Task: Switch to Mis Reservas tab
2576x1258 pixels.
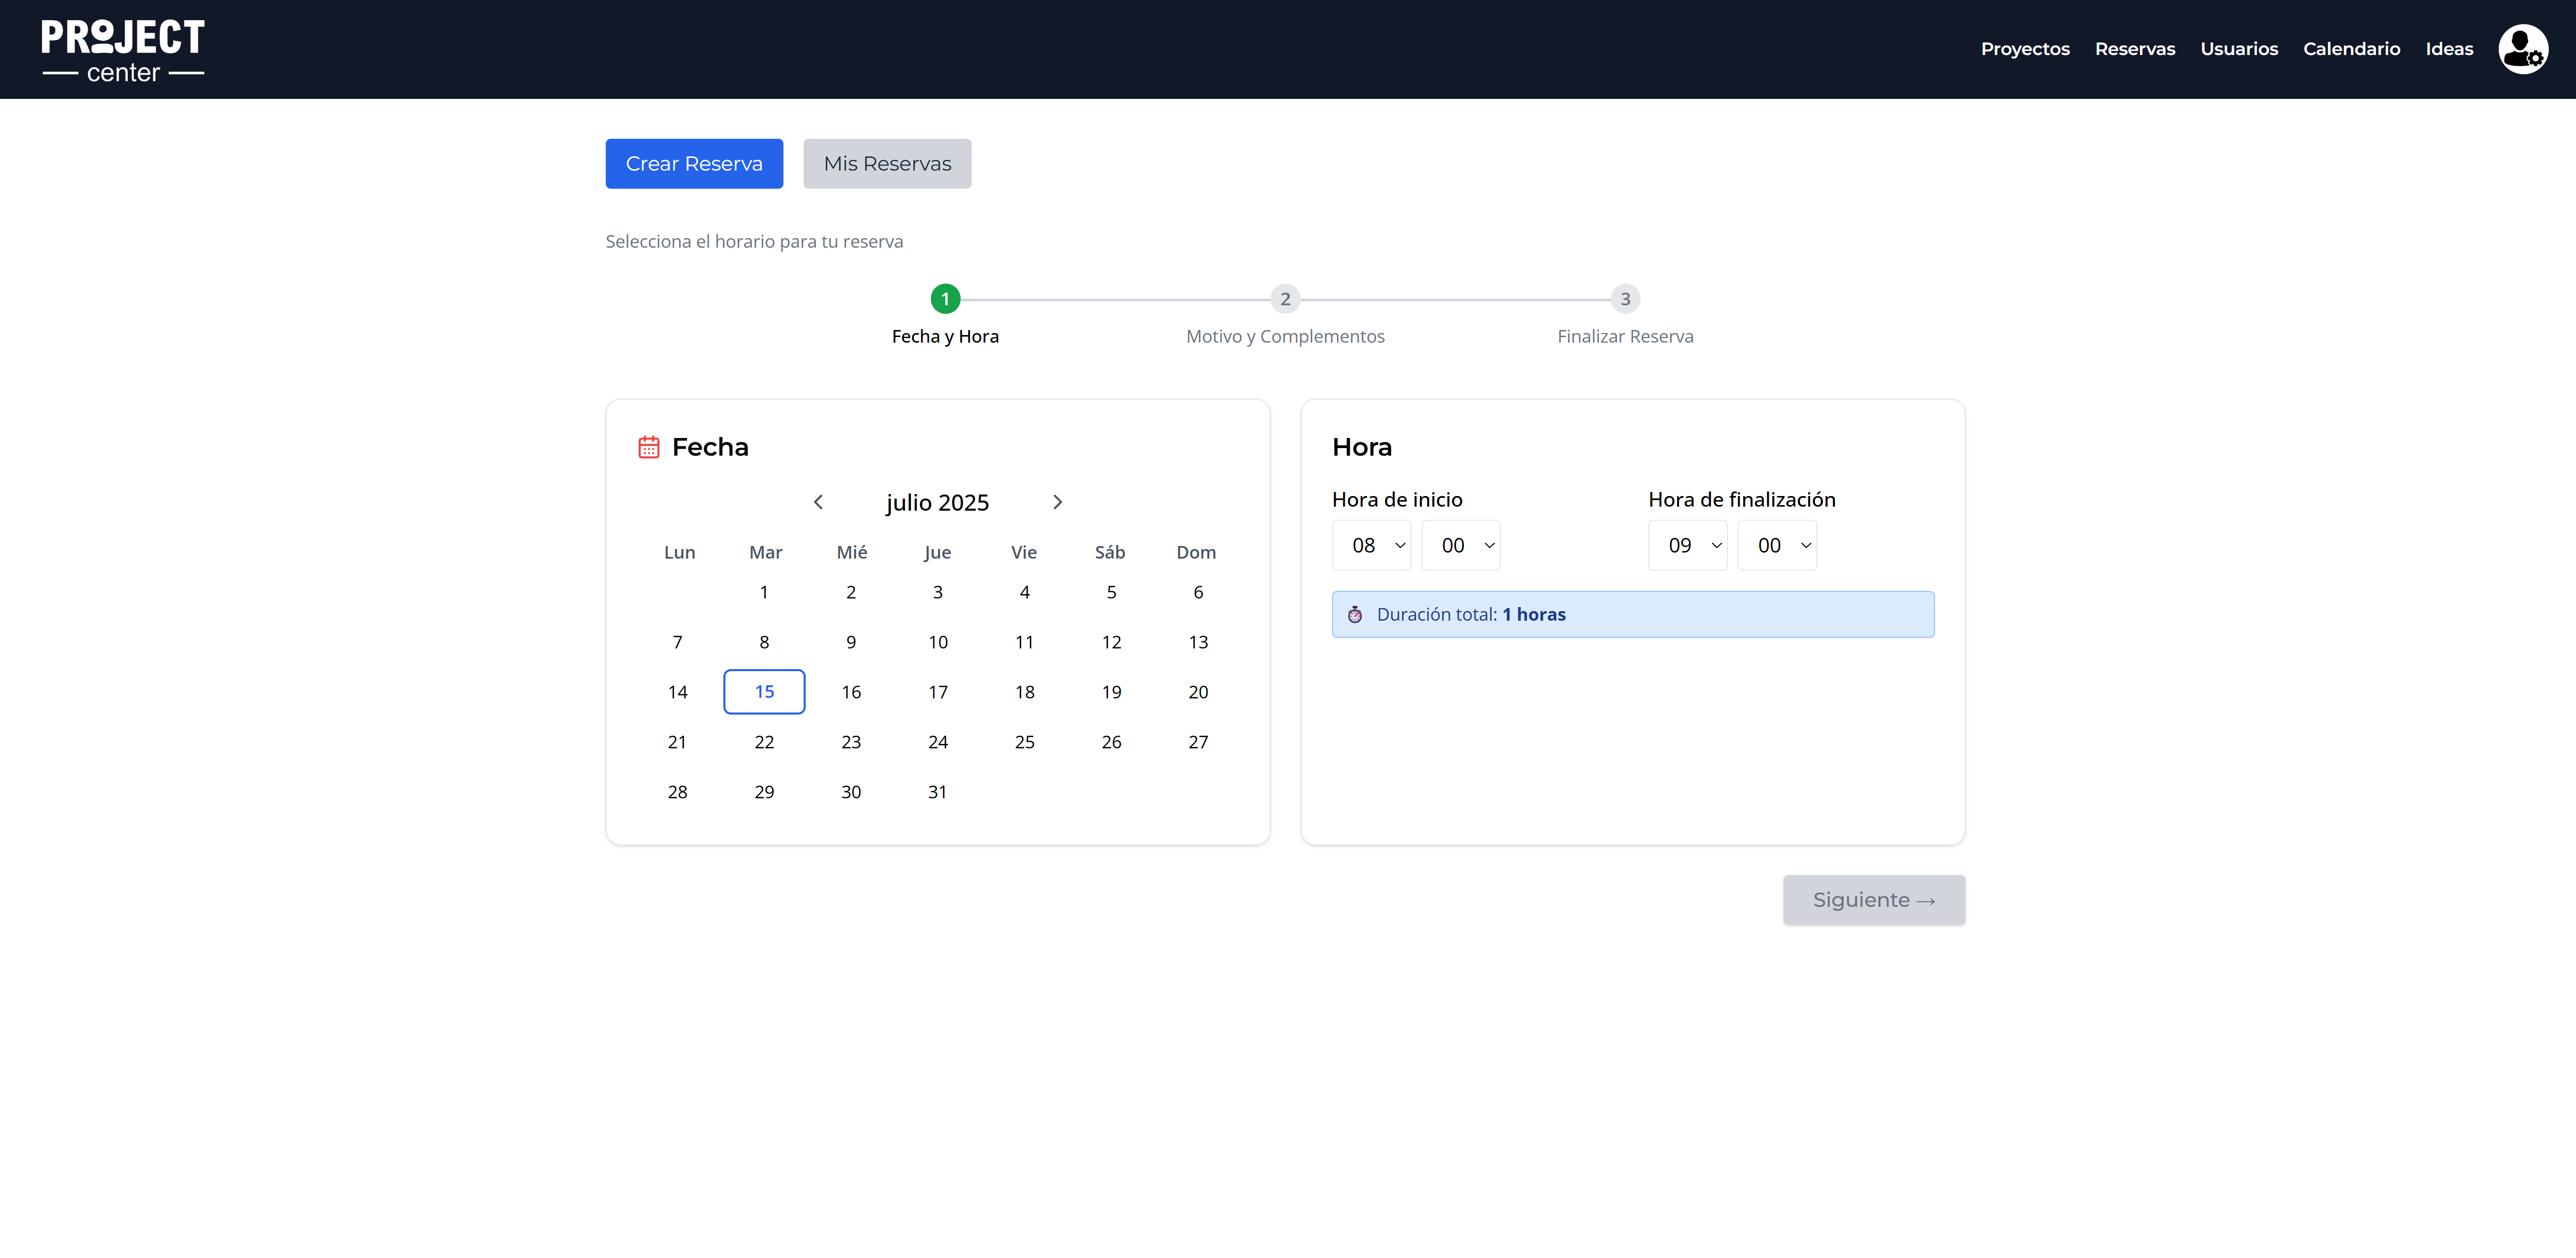Action: (887, 163)
